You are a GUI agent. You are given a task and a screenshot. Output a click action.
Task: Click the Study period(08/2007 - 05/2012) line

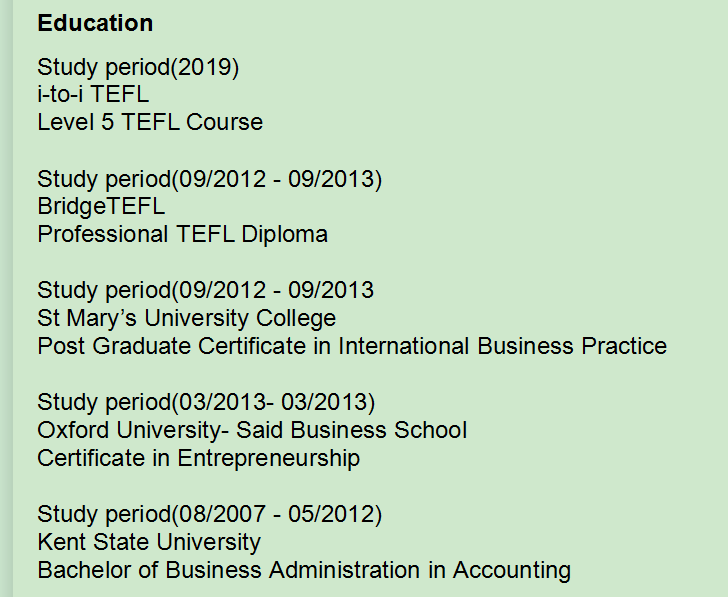(x=209, y=515)
